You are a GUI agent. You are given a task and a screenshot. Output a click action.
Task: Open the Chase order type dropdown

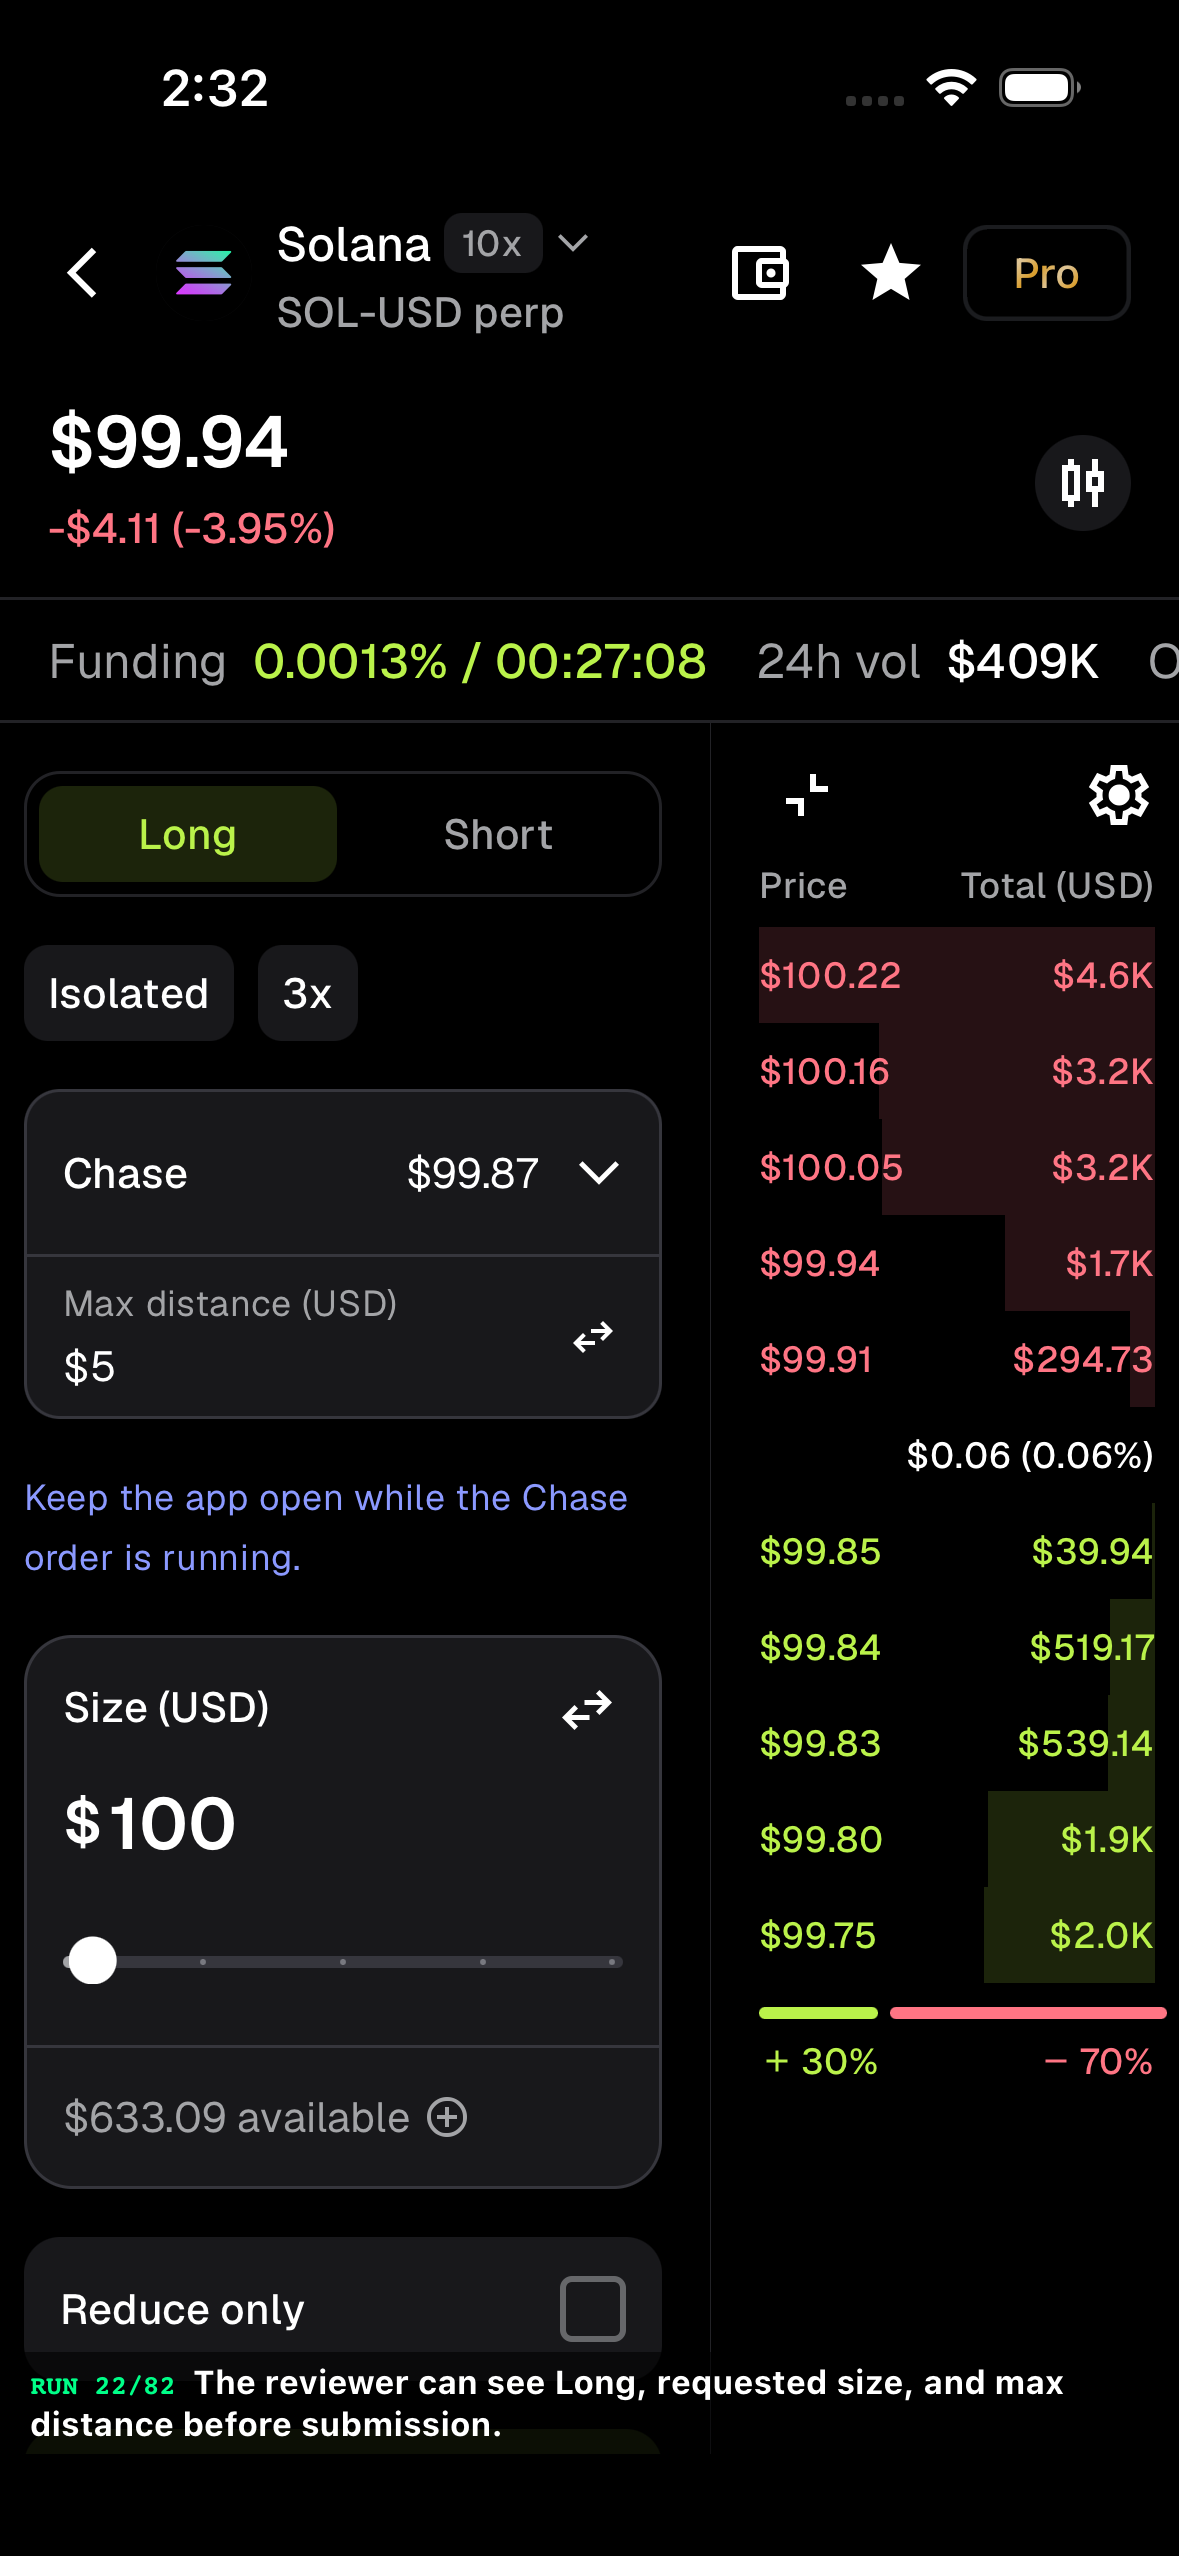pyautogui.click(x=343, y=1173)
